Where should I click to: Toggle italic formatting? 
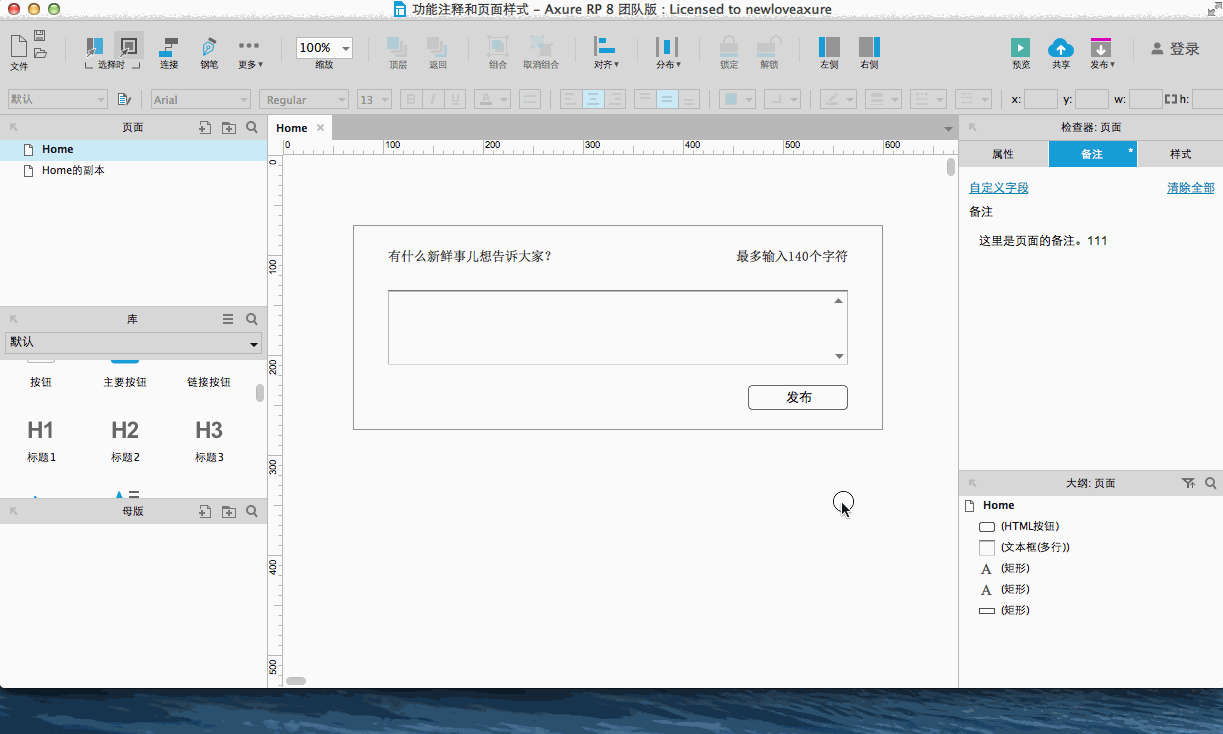(x=433, y=99)
